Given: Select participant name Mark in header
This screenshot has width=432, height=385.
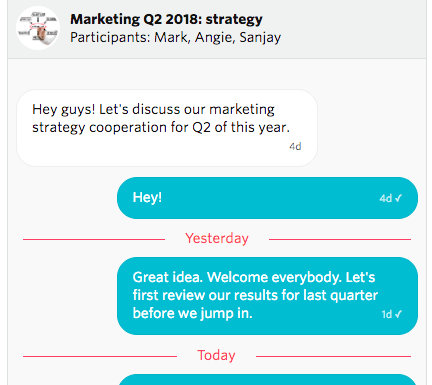Looking at the screenshot, I should point(172,37).
